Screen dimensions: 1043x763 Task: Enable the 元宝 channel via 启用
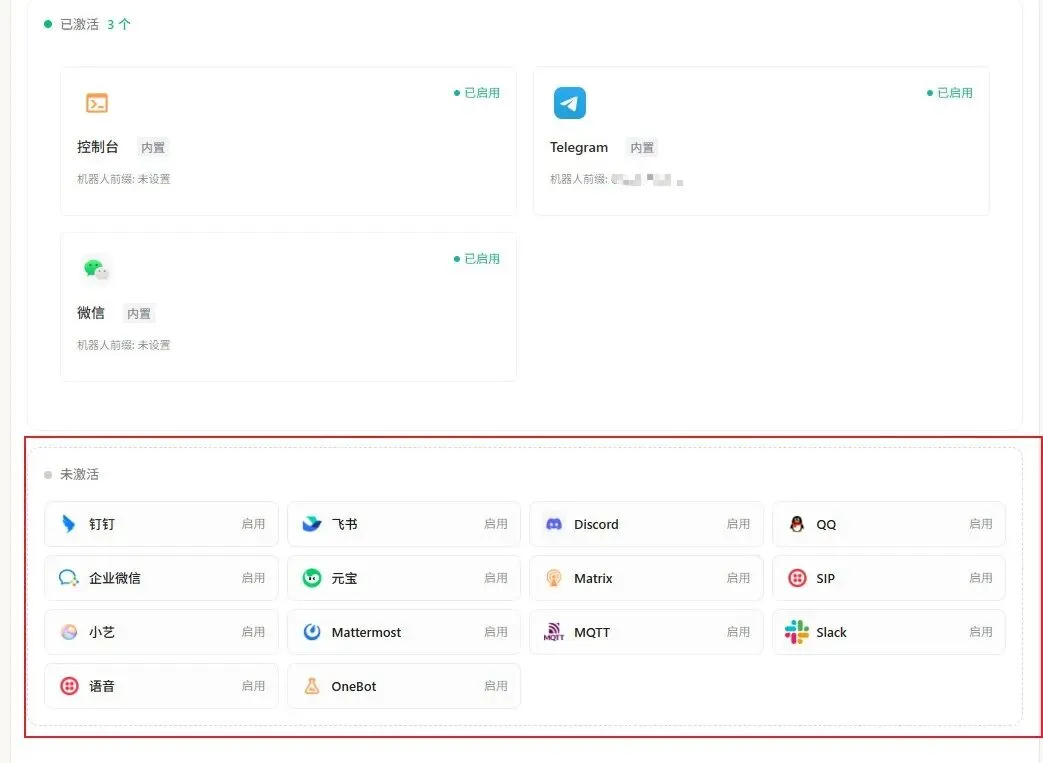[496, 578]
